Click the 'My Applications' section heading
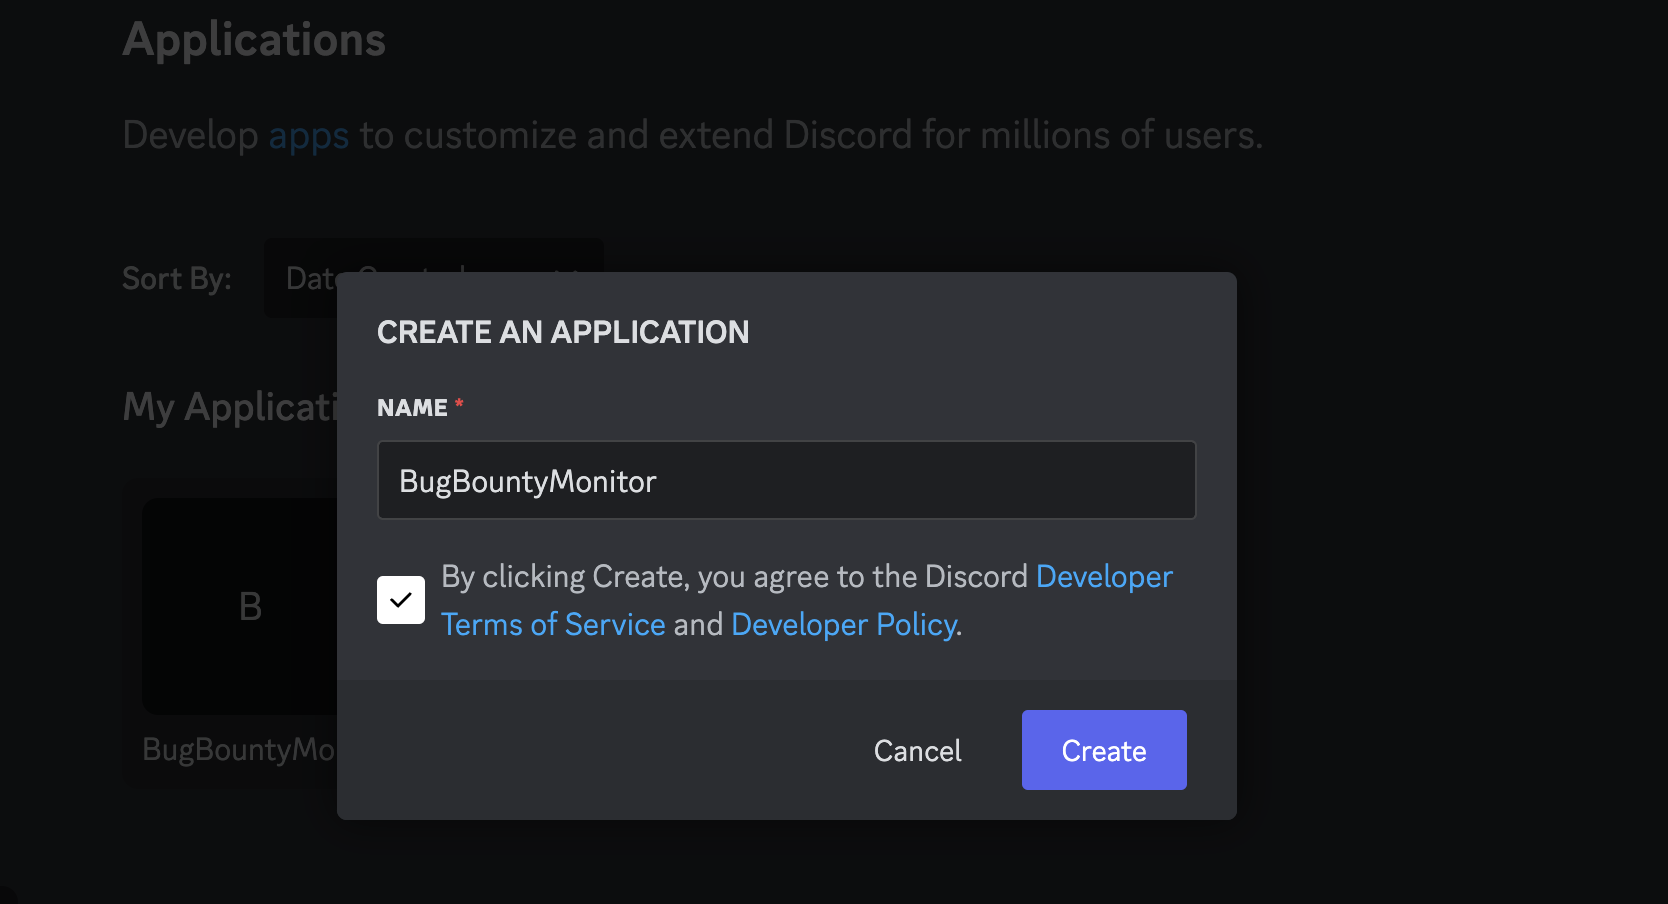 point(230,407)
